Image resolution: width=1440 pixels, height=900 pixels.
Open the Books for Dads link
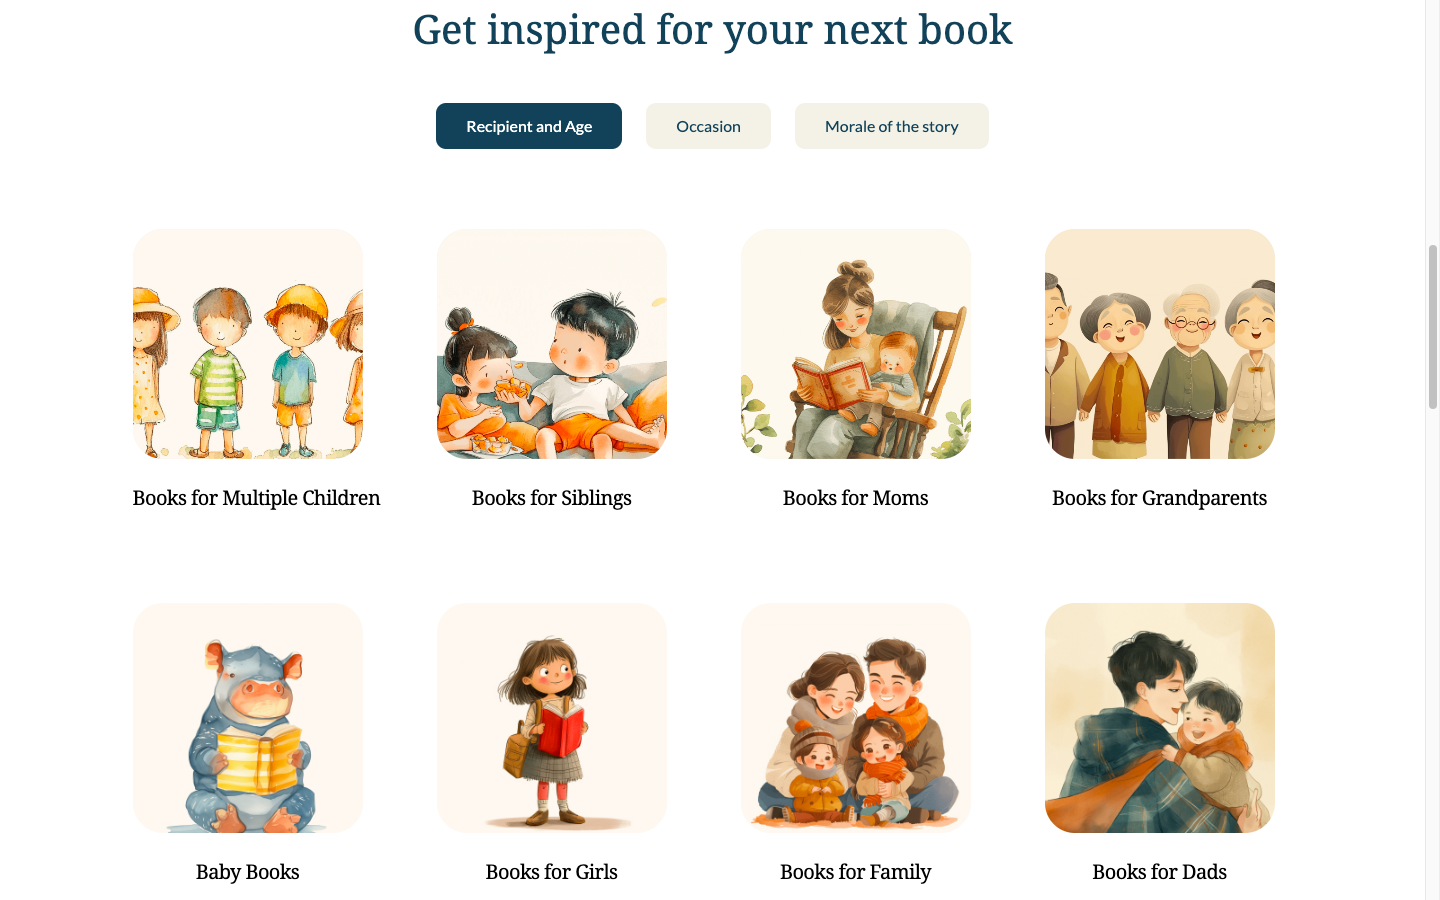pyautogui.click(x=1160, y=872)
